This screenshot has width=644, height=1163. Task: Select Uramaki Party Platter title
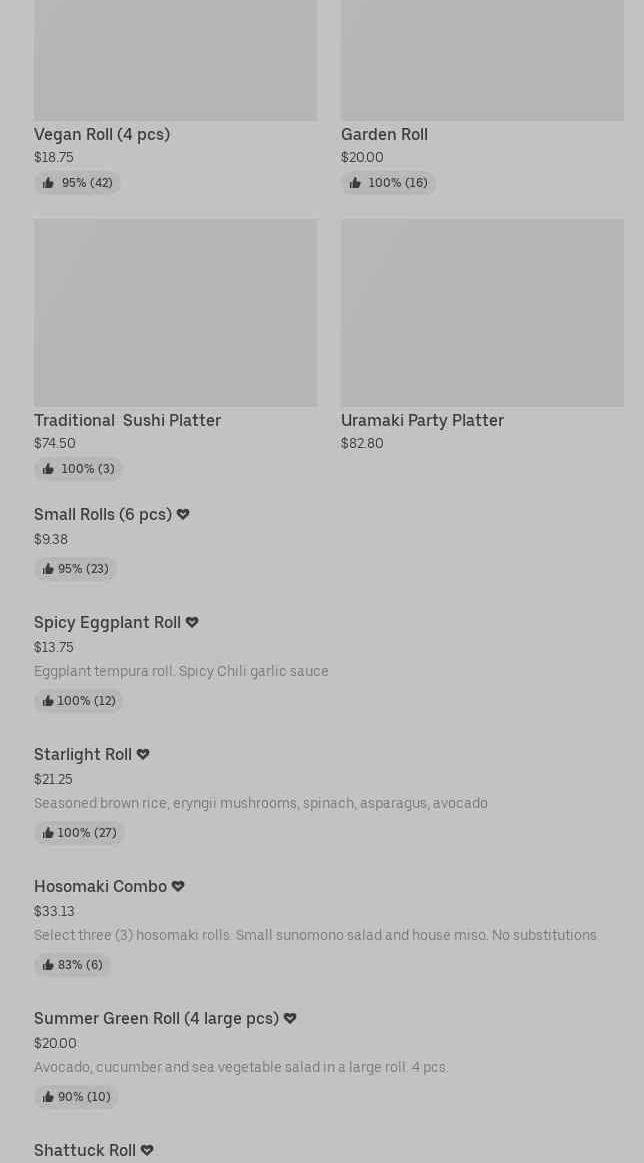(x=422, y=420)
